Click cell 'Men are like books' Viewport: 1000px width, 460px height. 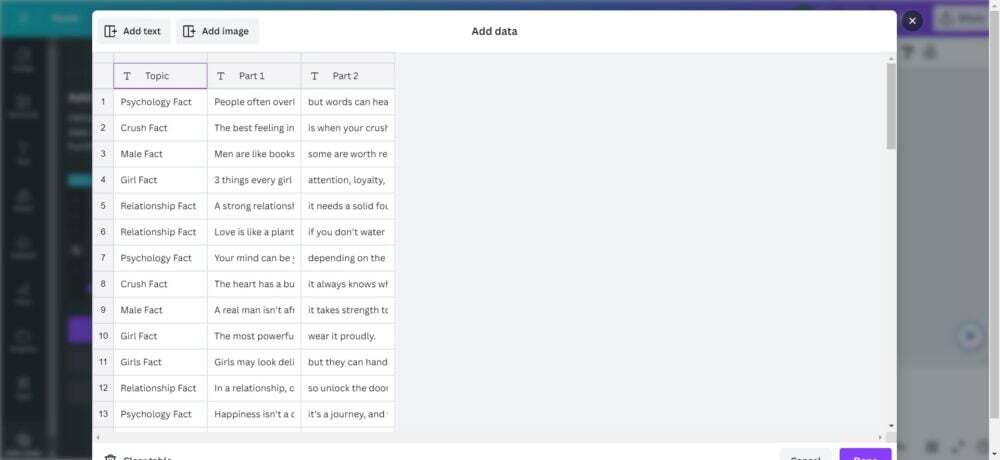254,154
